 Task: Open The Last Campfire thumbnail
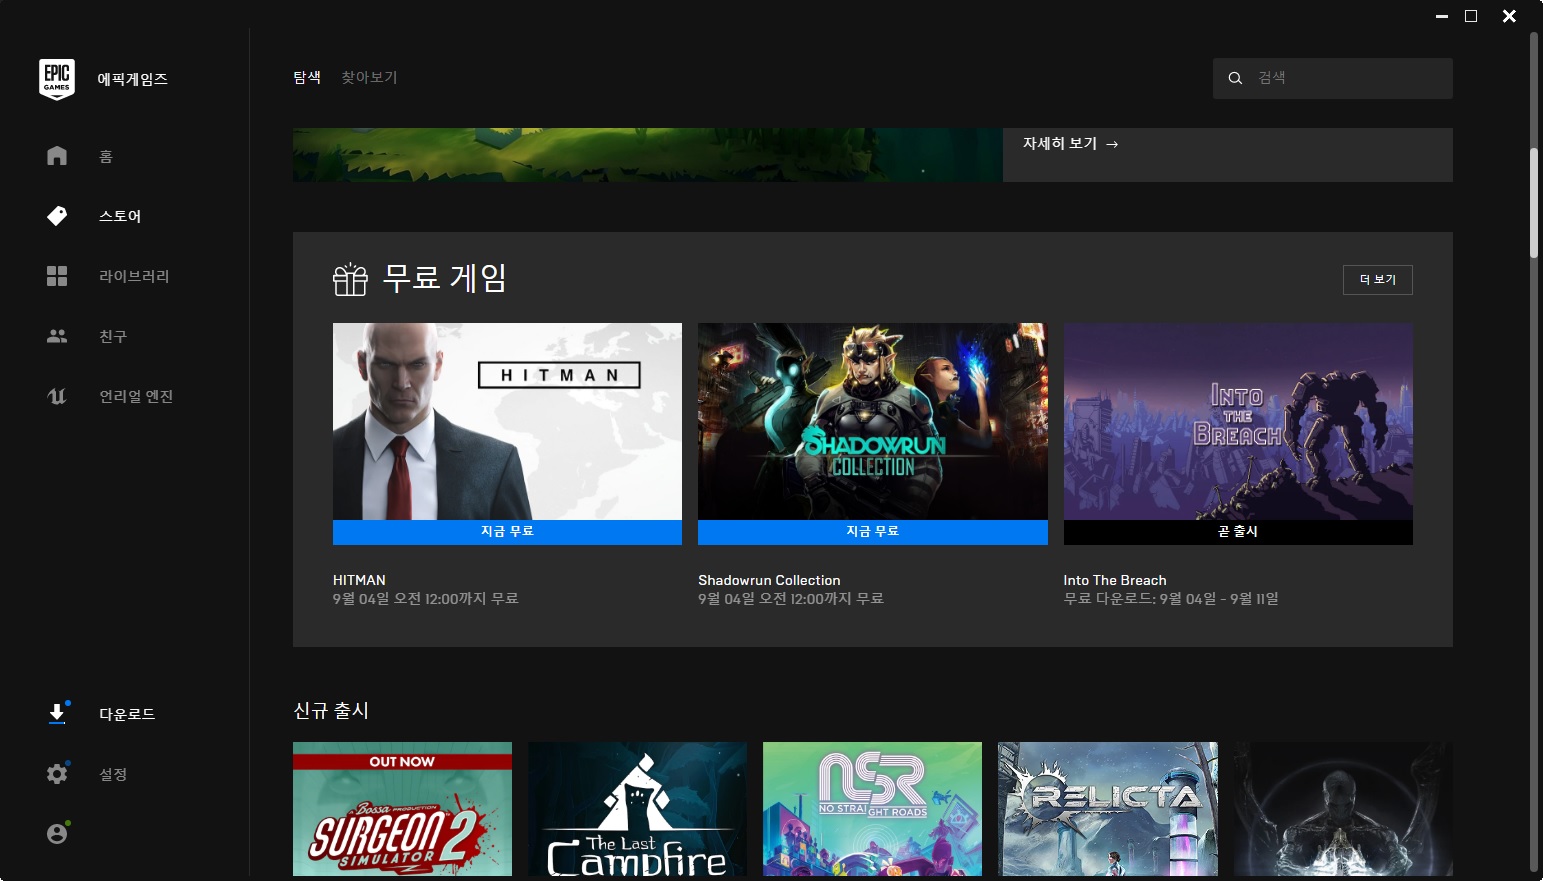pos(638,809)
